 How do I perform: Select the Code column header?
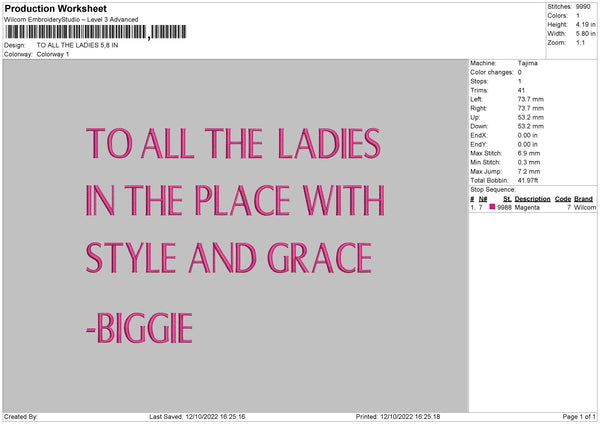click(563, 198)
